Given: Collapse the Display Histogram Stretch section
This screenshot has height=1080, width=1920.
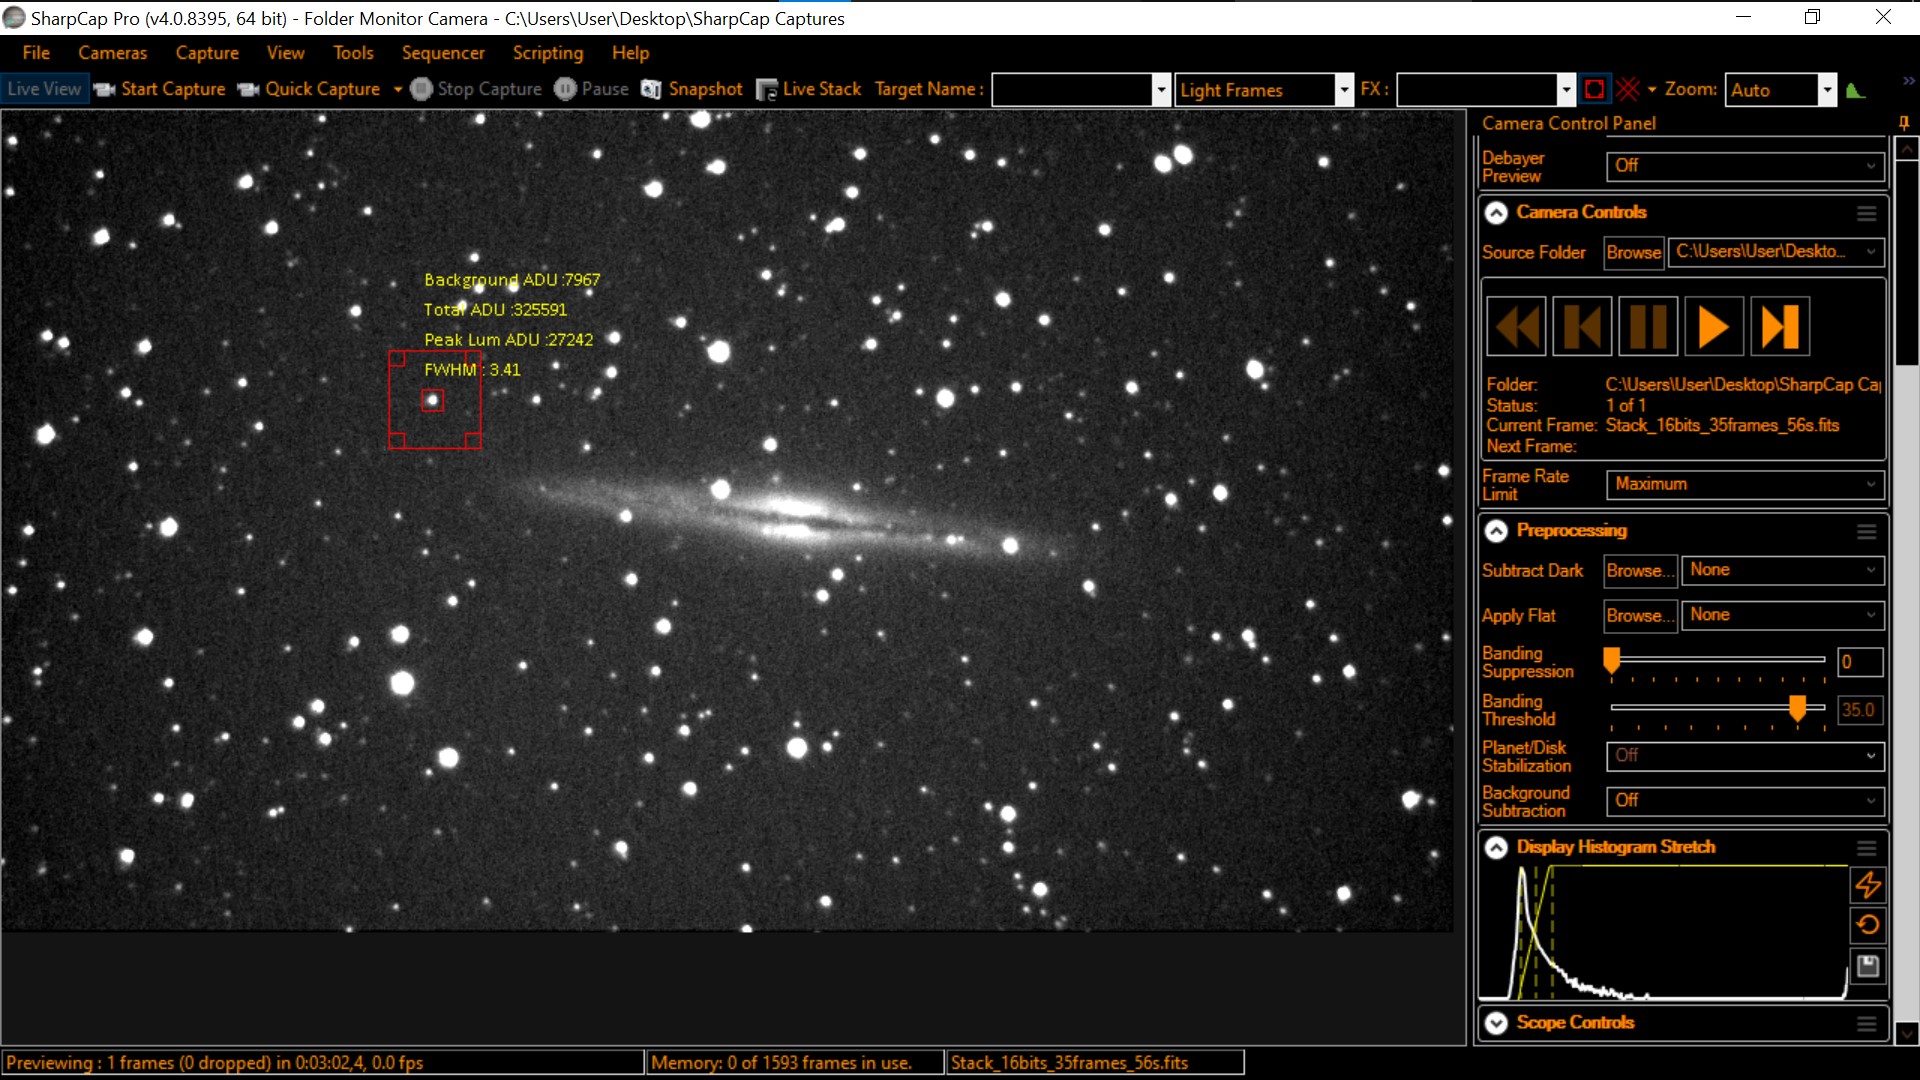Looking at the screenshot, I should pos(1496,848).
